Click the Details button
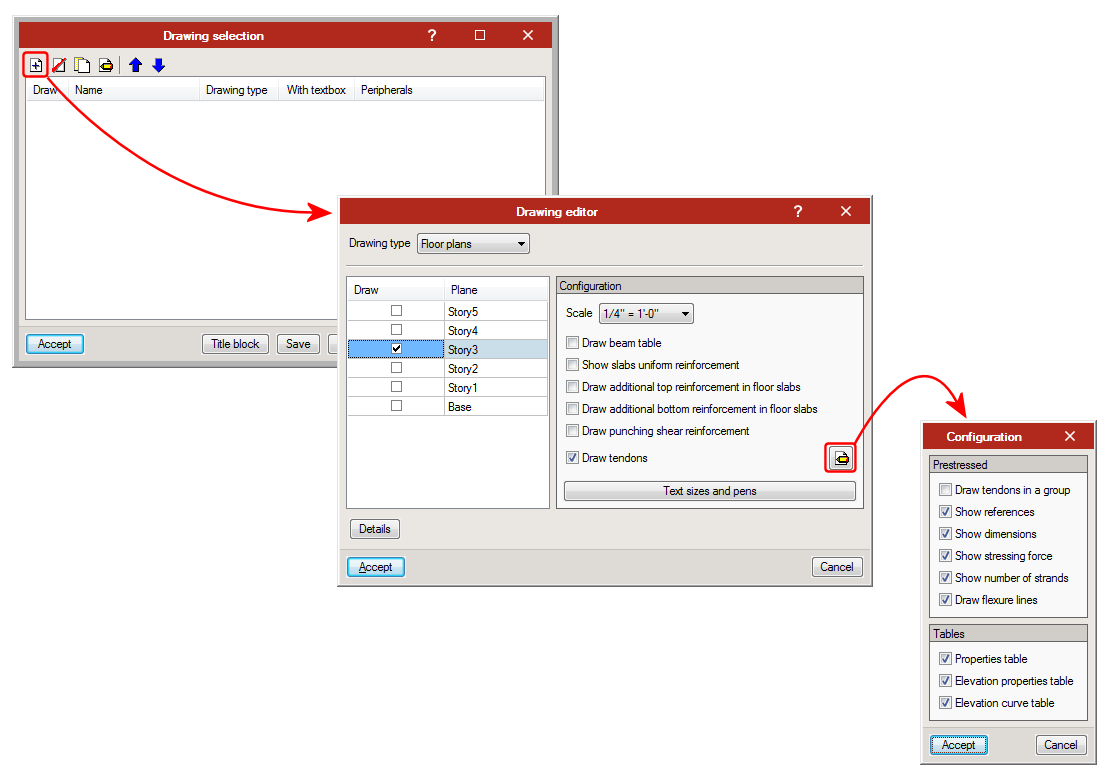 375,528
